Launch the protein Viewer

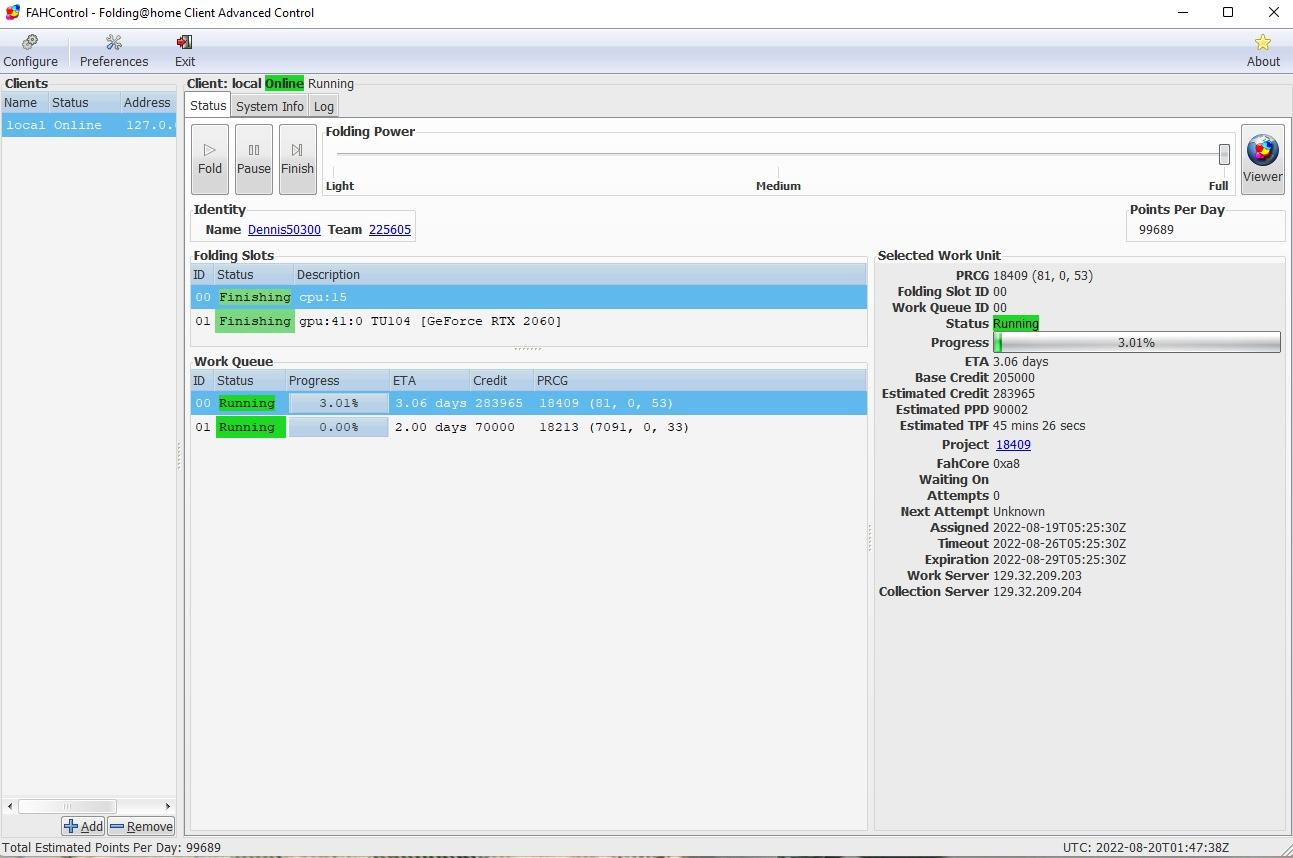point(1262,159)
